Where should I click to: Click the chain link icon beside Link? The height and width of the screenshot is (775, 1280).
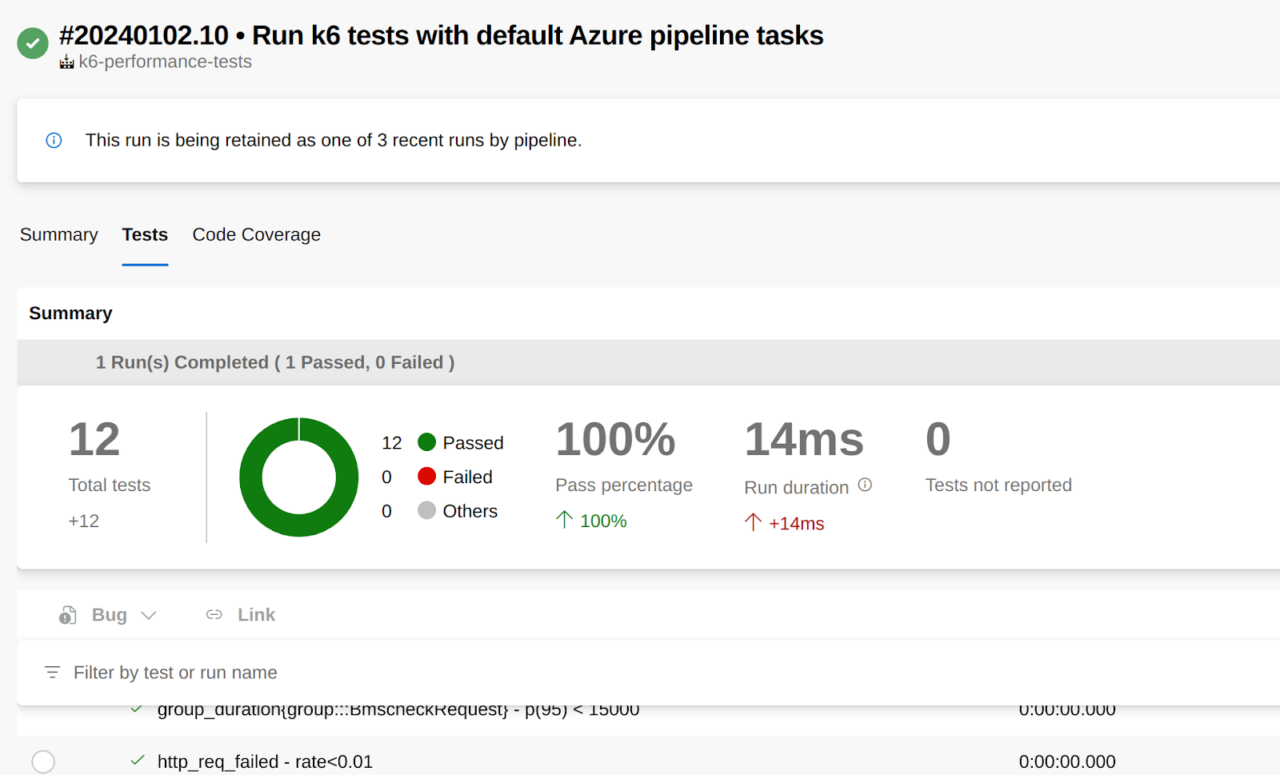pyautogui.click(x=213, y=614)
